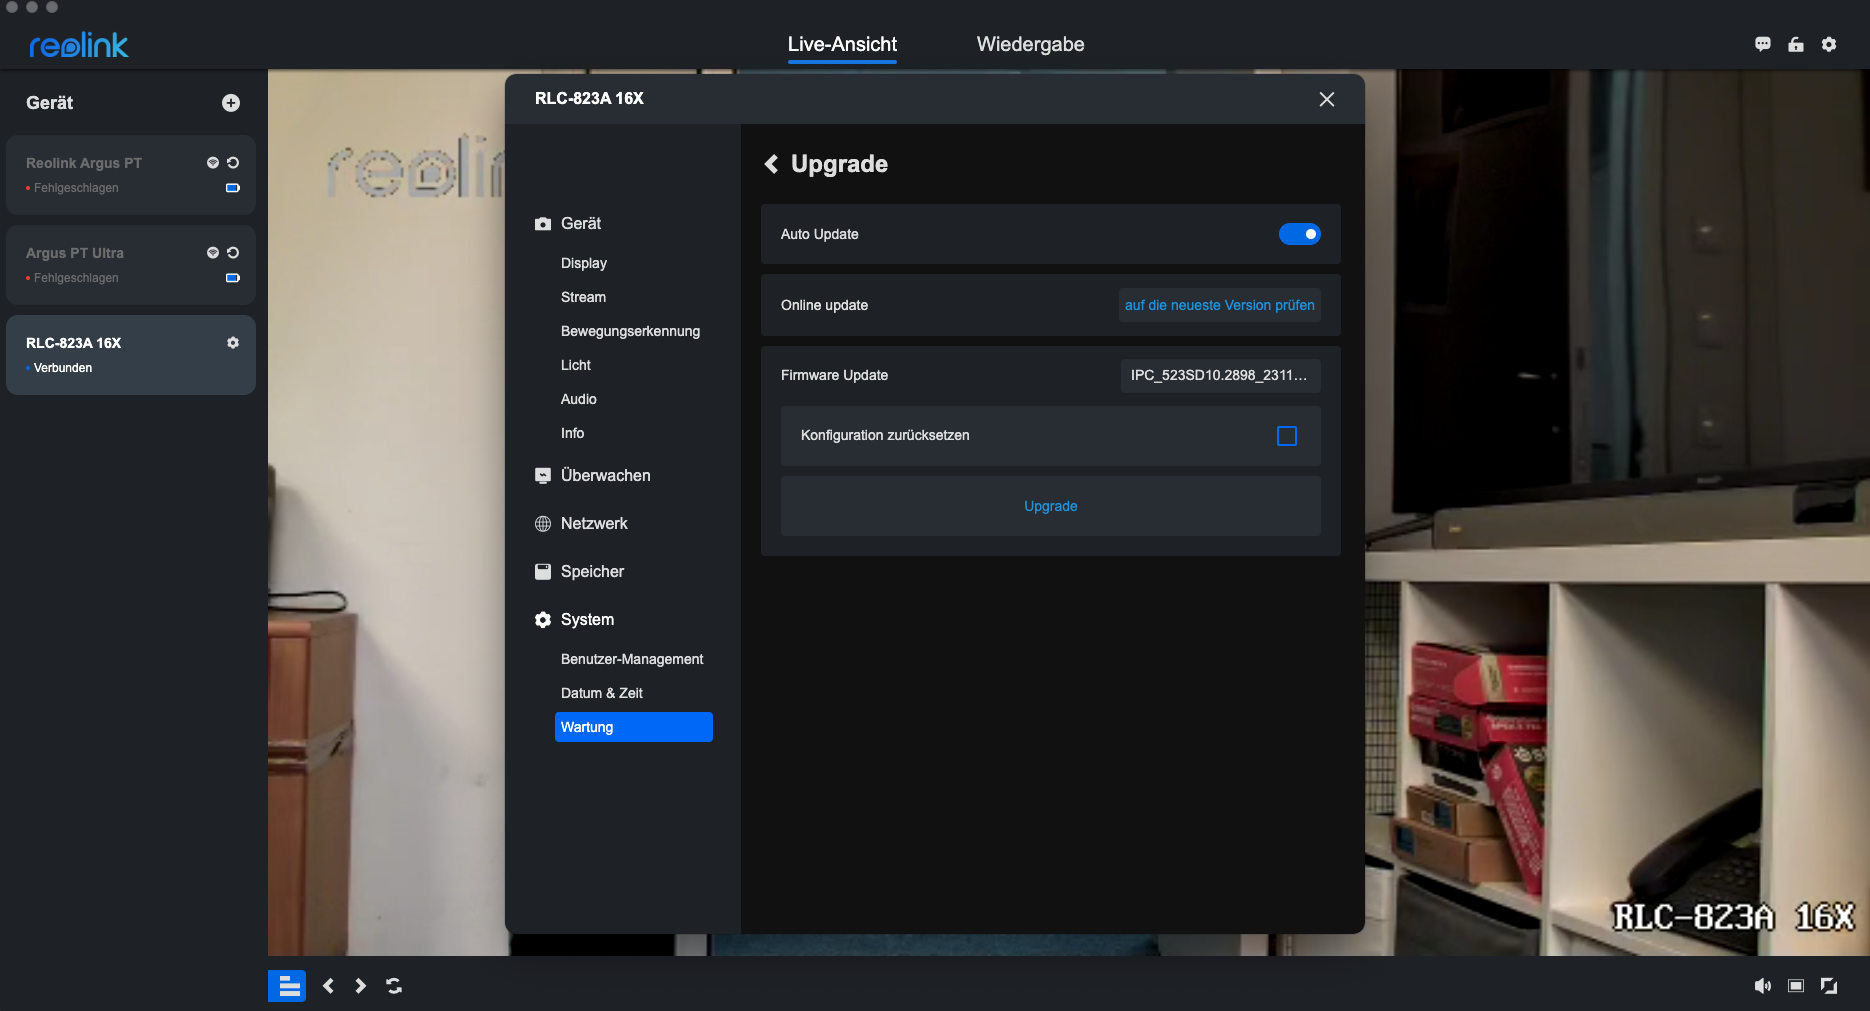Switch to the Live-Ansicht tab
Screen dimensions: 1870x1011
click(x=842, y=44)
